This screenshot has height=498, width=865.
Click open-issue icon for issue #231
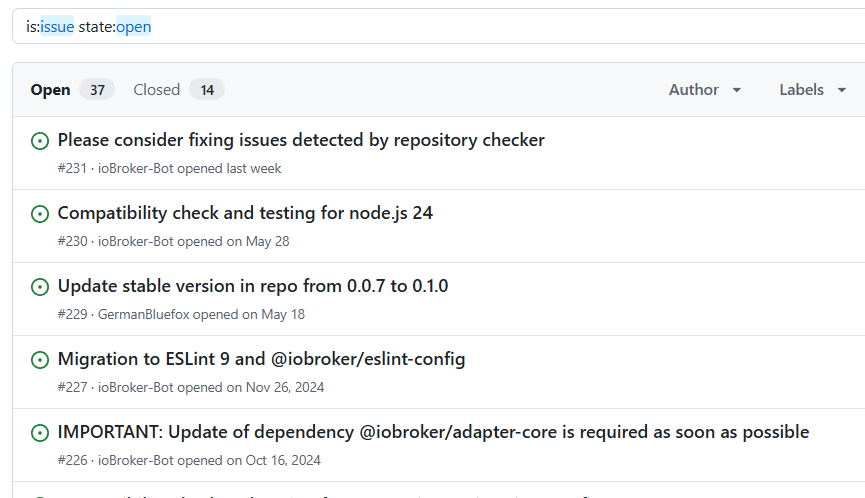click(x=40, y=141)
